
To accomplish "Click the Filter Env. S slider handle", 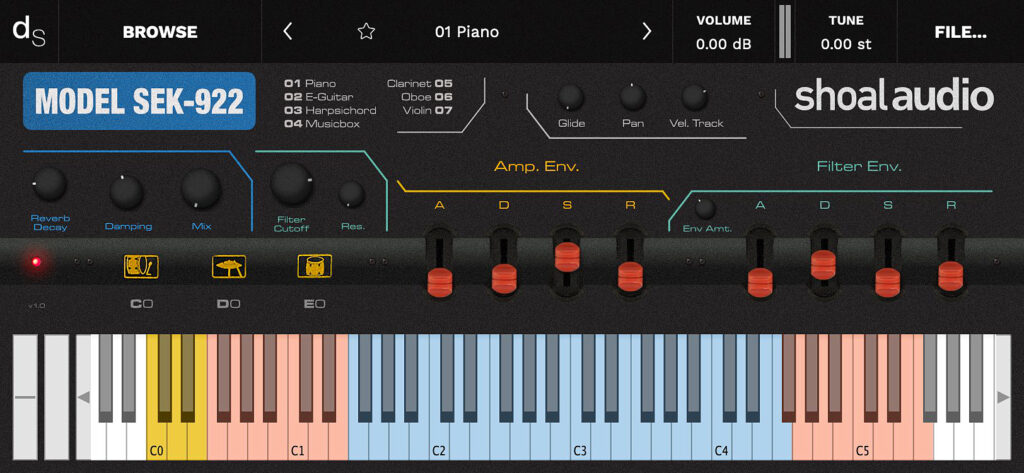I will [x=887, y=282].
